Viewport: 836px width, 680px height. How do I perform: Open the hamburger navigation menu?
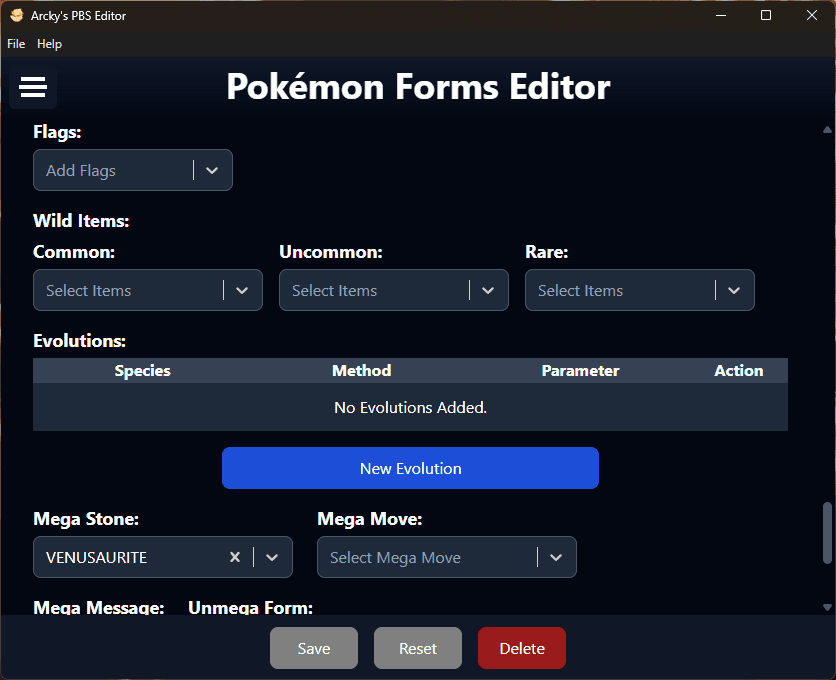33,88
